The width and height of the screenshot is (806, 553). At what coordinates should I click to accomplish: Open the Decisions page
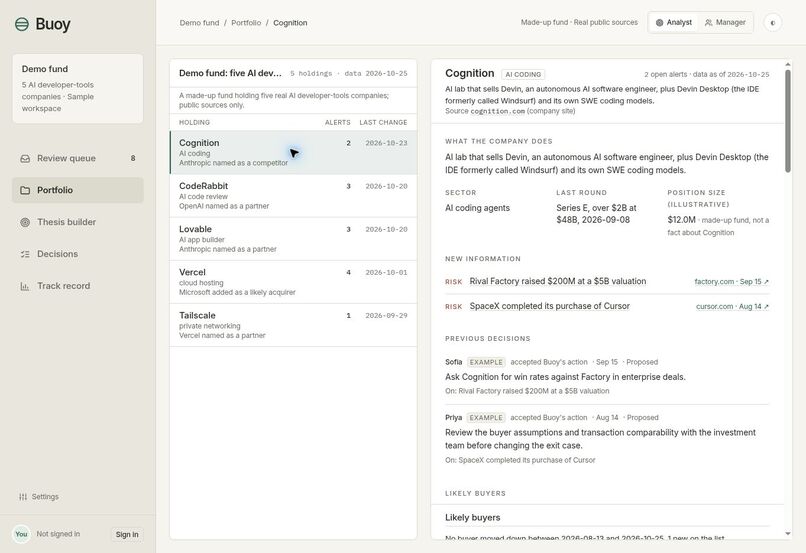tap(78, 254)
